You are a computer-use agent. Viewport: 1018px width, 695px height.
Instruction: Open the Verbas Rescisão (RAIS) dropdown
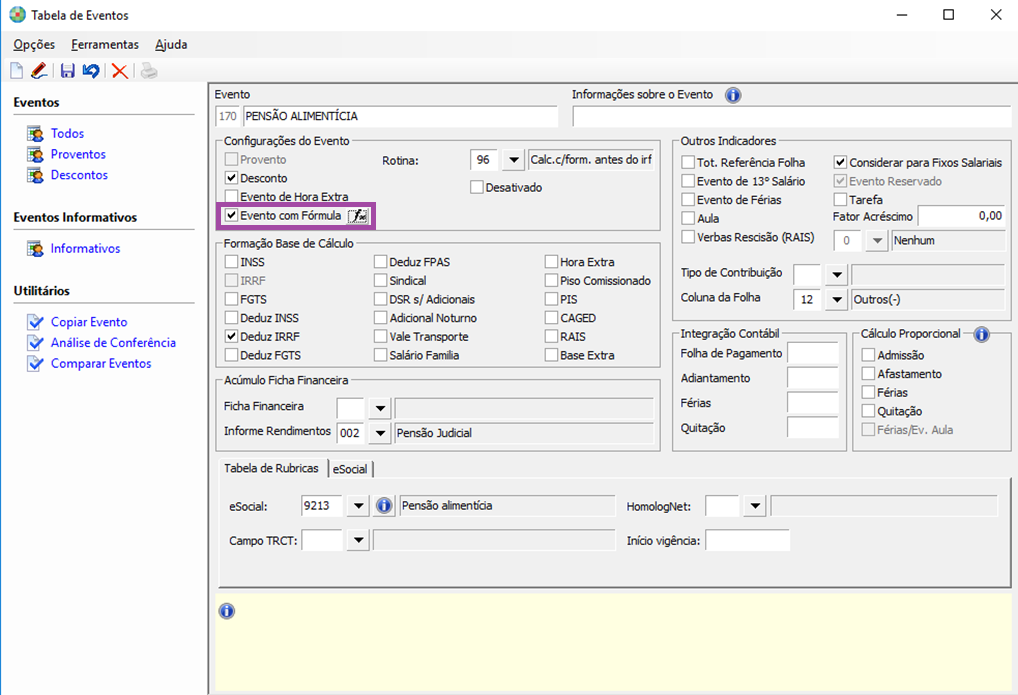click(877, 240)
